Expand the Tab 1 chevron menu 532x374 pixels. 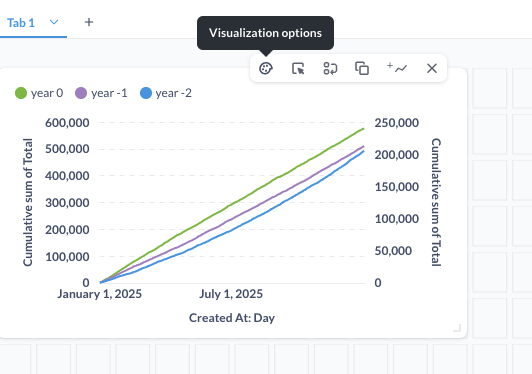pos(54,22)
